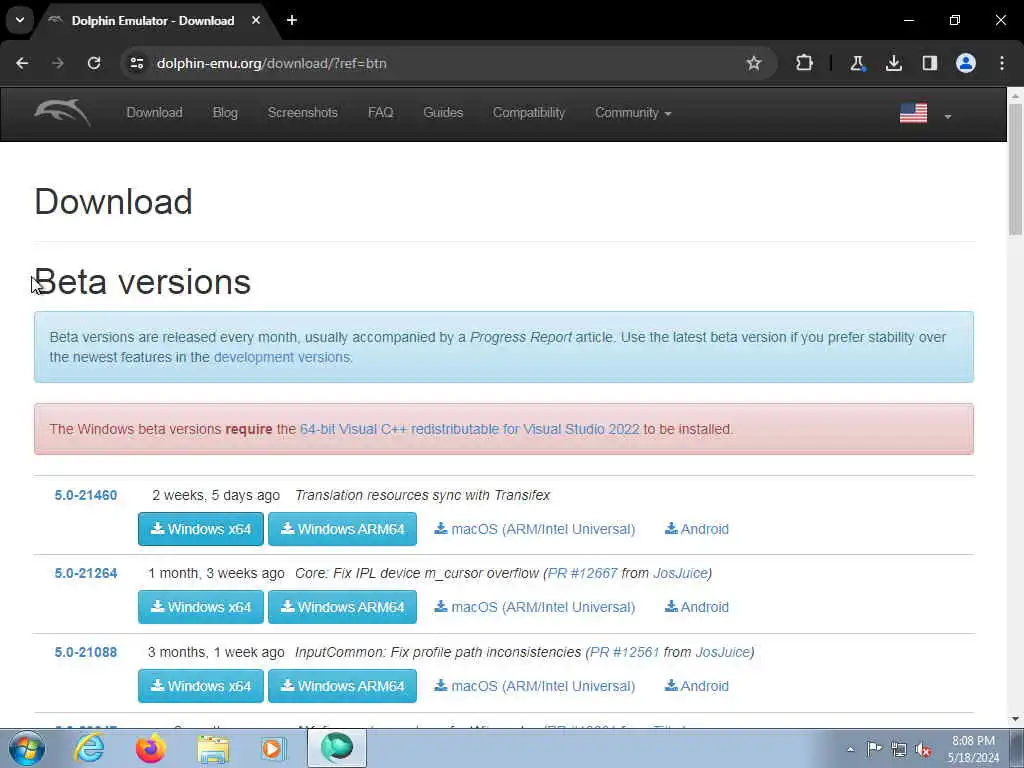Open Chrome Labs flask icon
This screenshot has height=768, width=1024.
(x=857, y=63)
